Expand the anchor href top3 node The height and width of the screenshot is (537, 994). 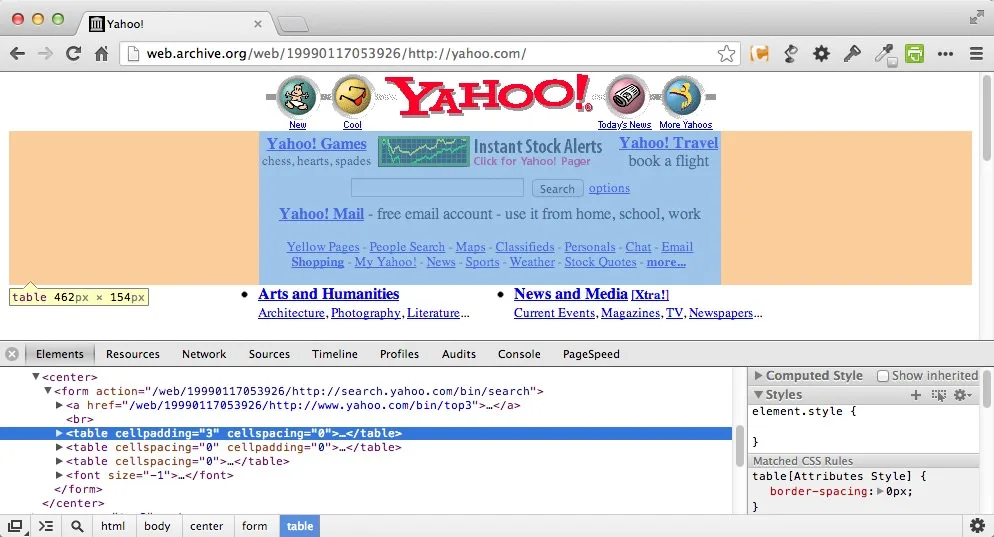coord(59,405)
